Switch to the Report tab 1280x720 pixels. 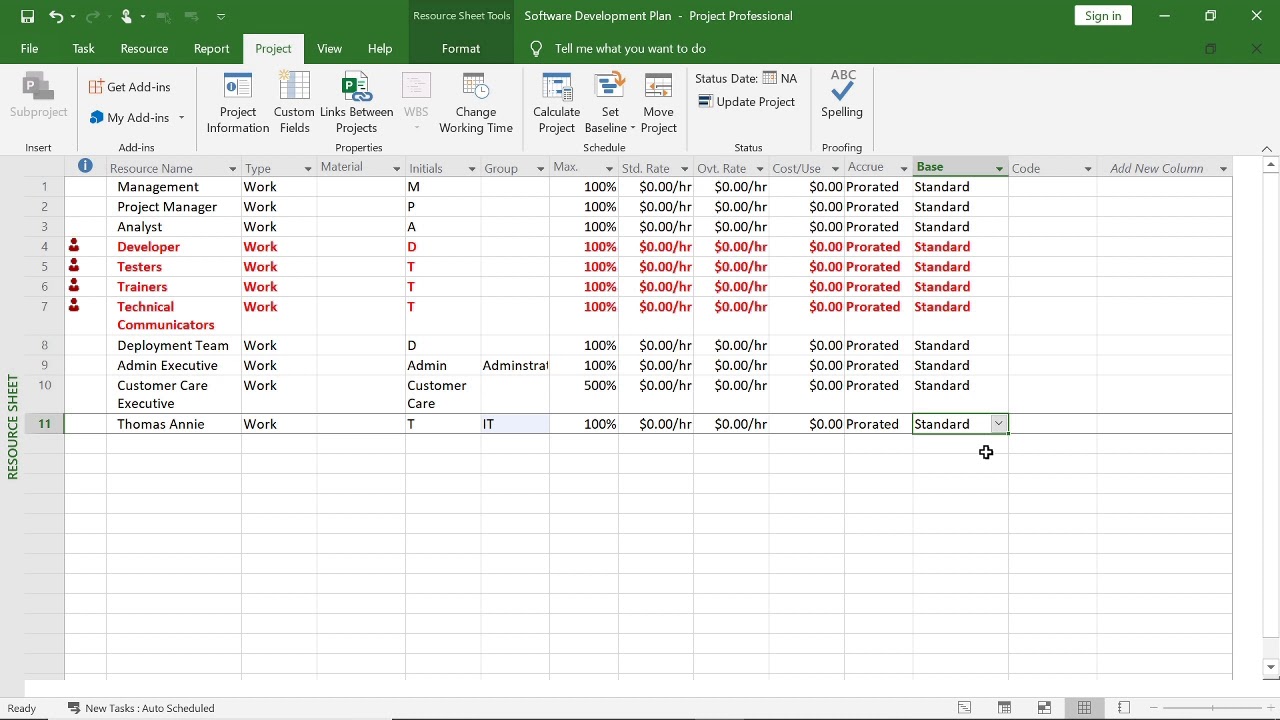(211, 48)
